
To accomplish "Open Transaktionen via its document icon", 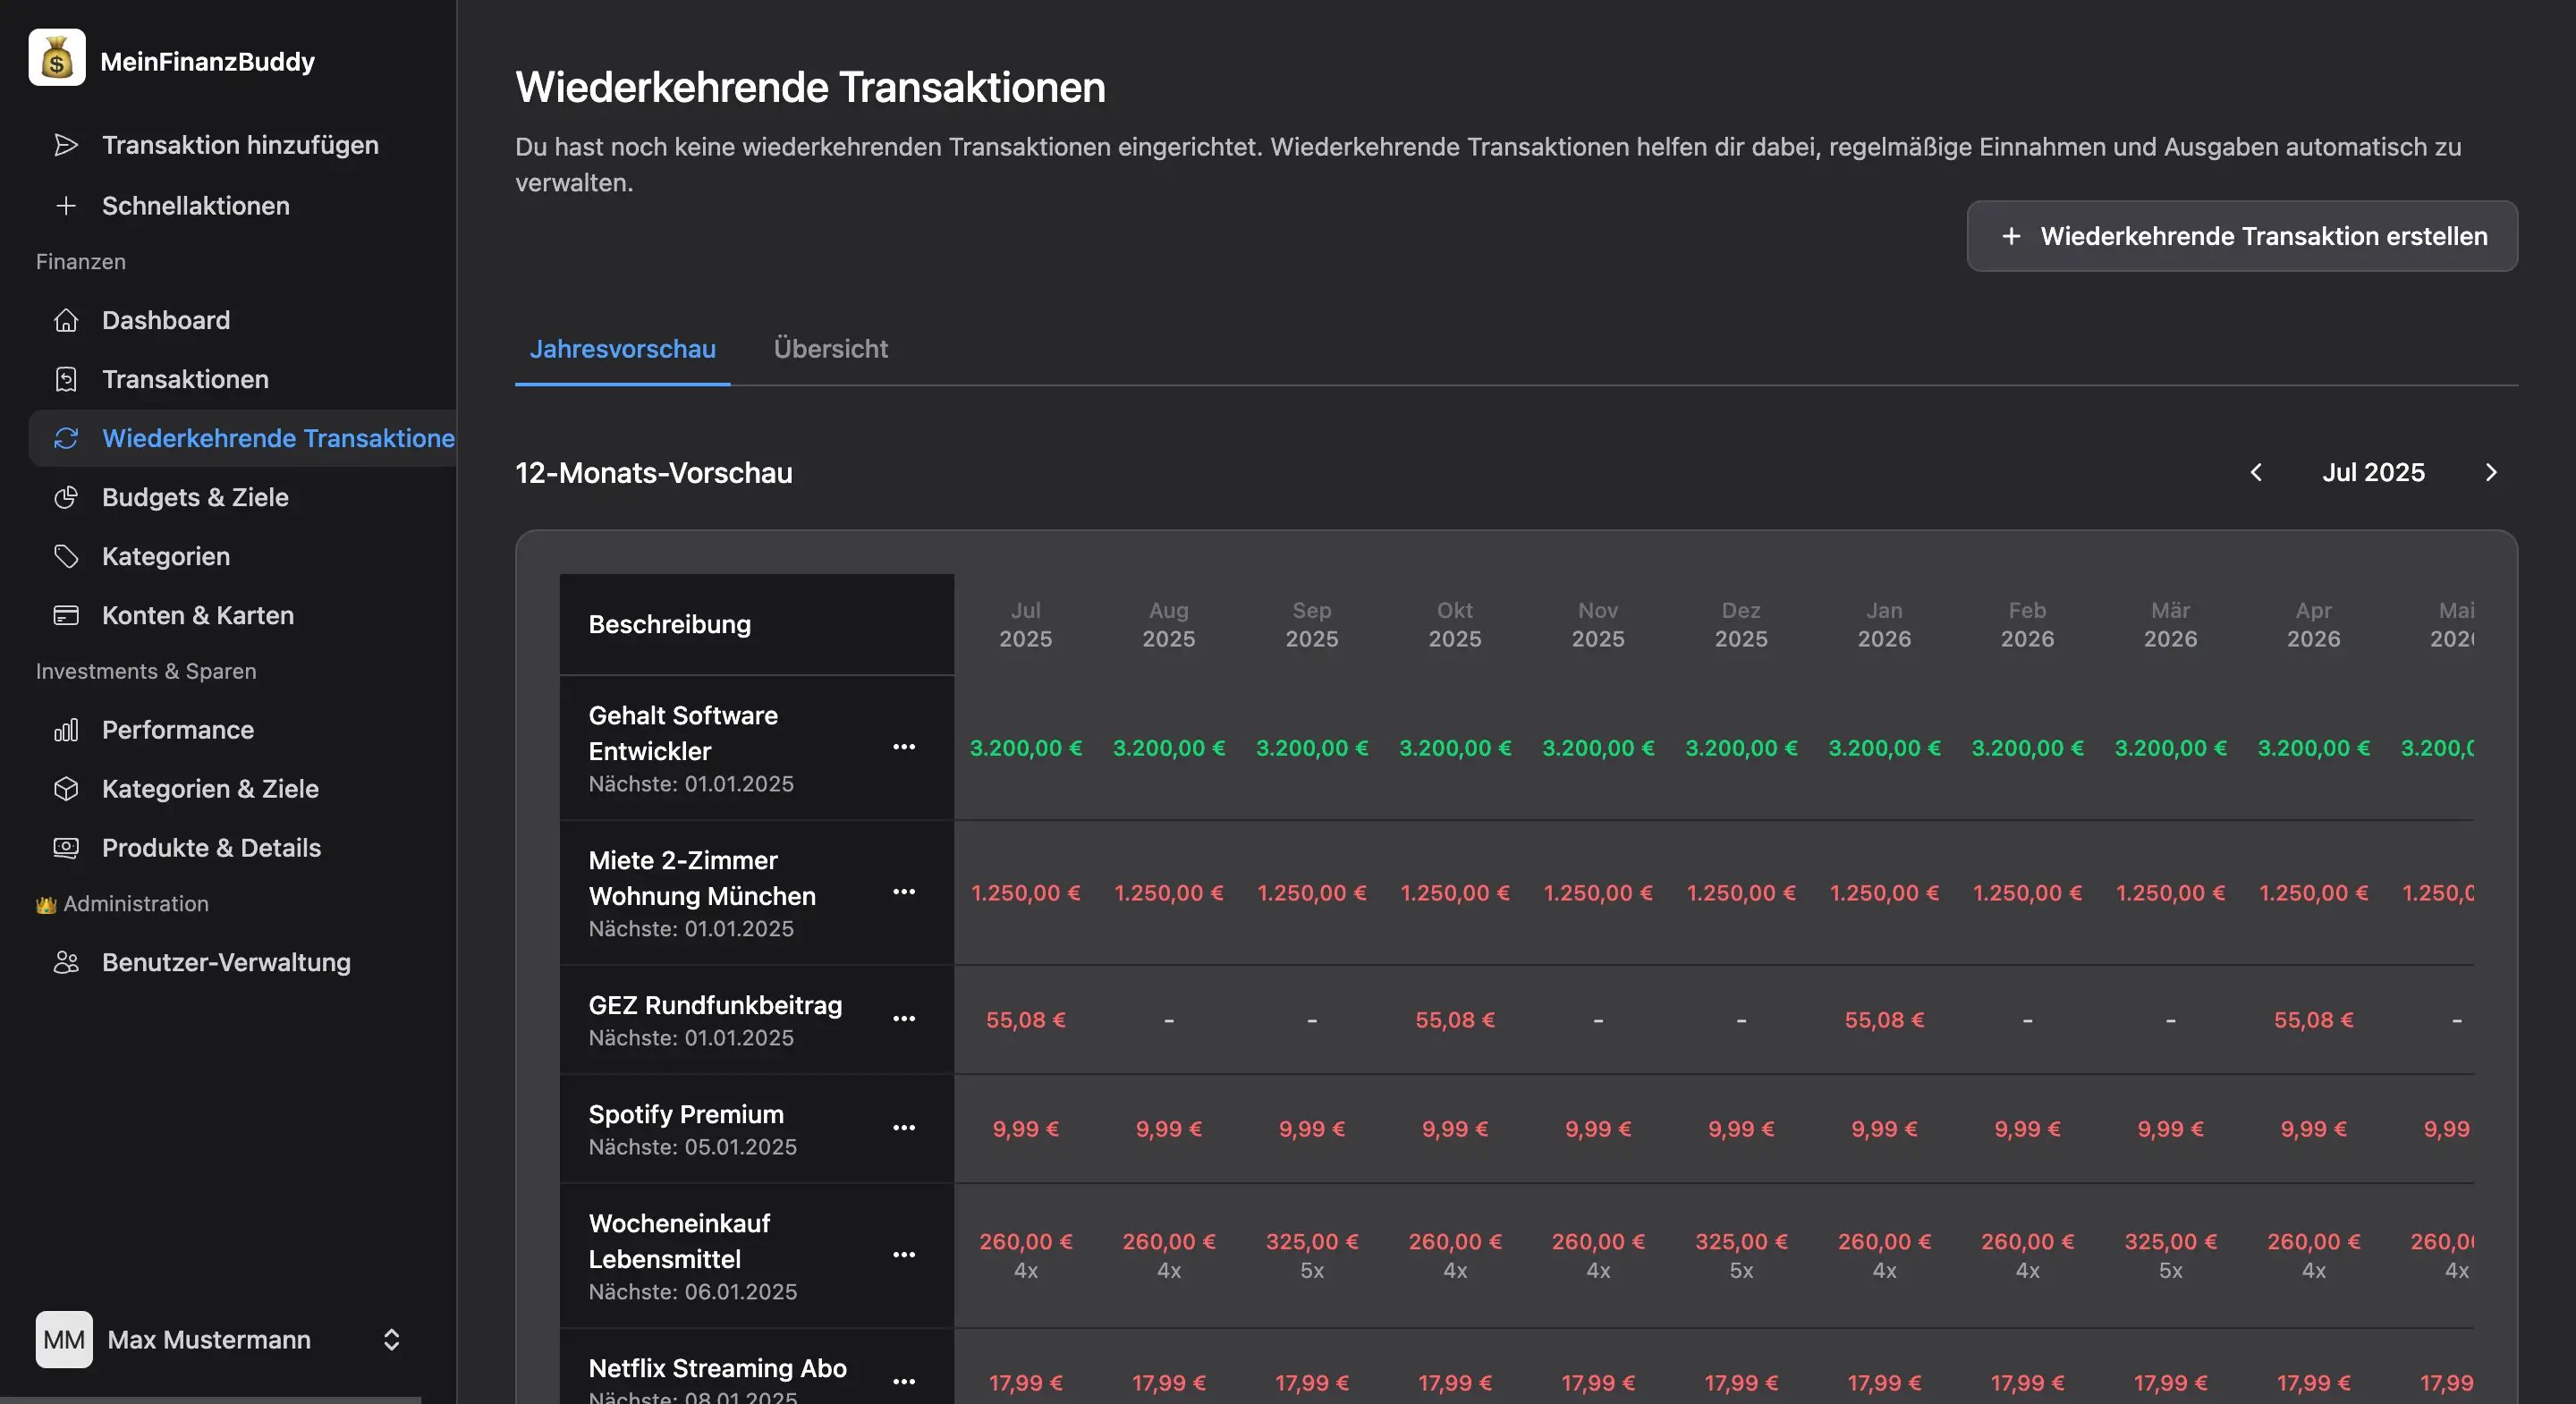I will [x=66, y=379].
